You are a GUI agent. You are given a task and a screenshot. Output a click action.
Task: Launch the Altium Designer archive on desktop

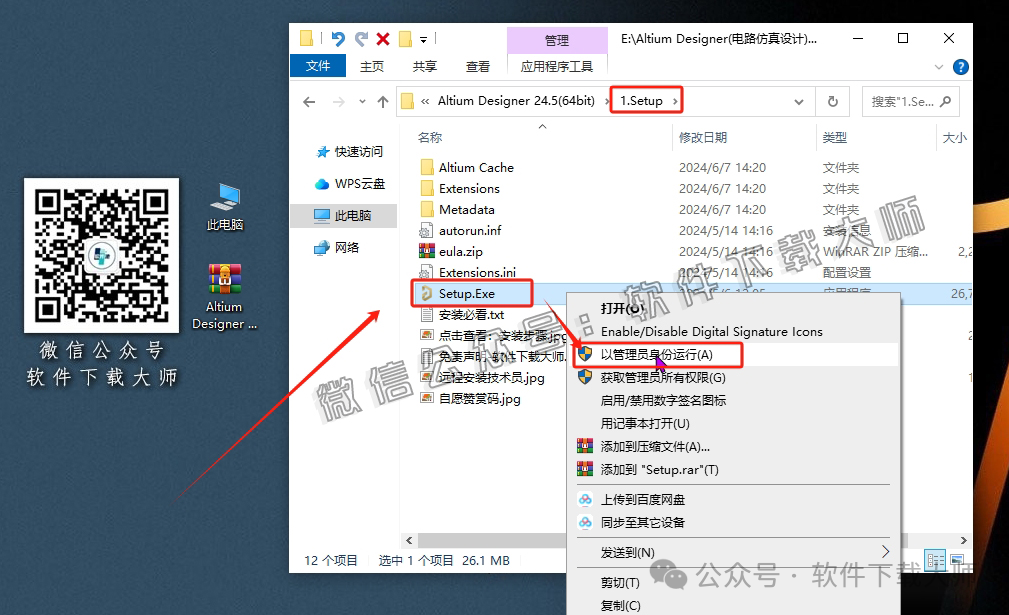coord(224,278)
